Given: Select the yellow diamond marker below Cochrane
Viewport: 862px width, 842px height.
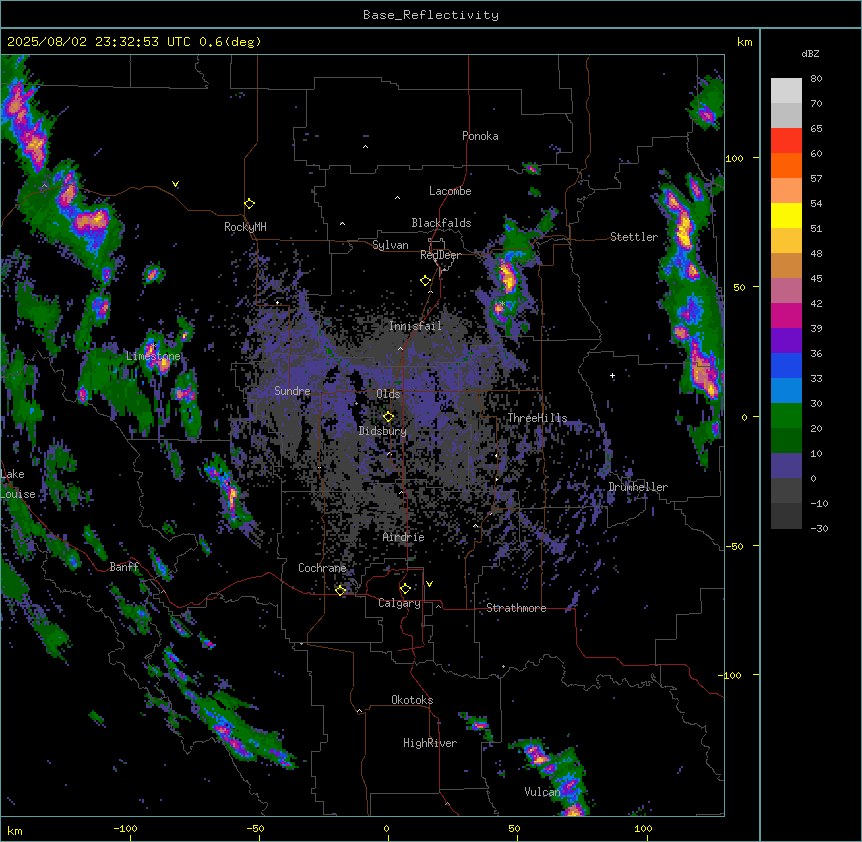Looking at the screenshot, I should pyautogui.click(x=341, y=590).
